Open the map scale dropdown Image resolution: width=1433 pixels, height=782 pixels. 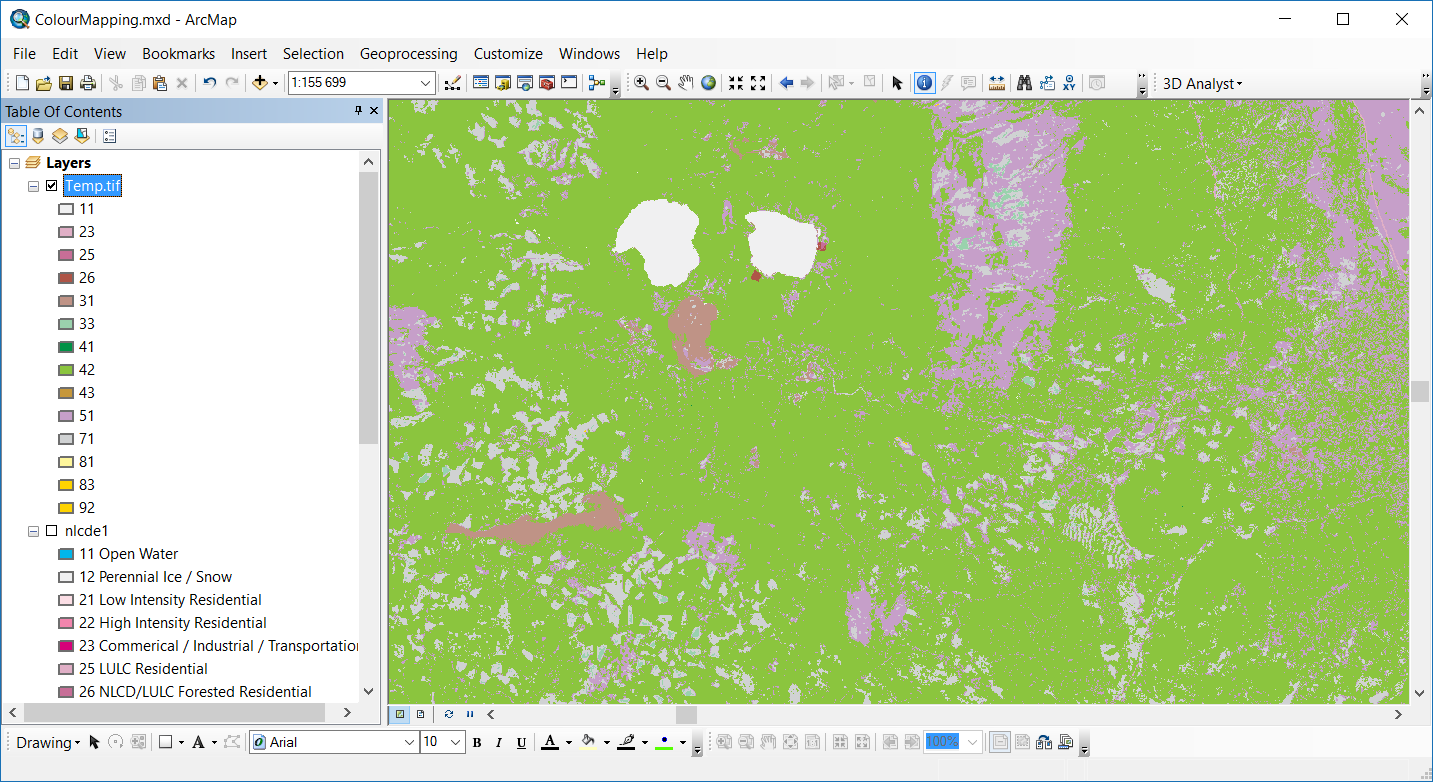click(x=426, y=84)
